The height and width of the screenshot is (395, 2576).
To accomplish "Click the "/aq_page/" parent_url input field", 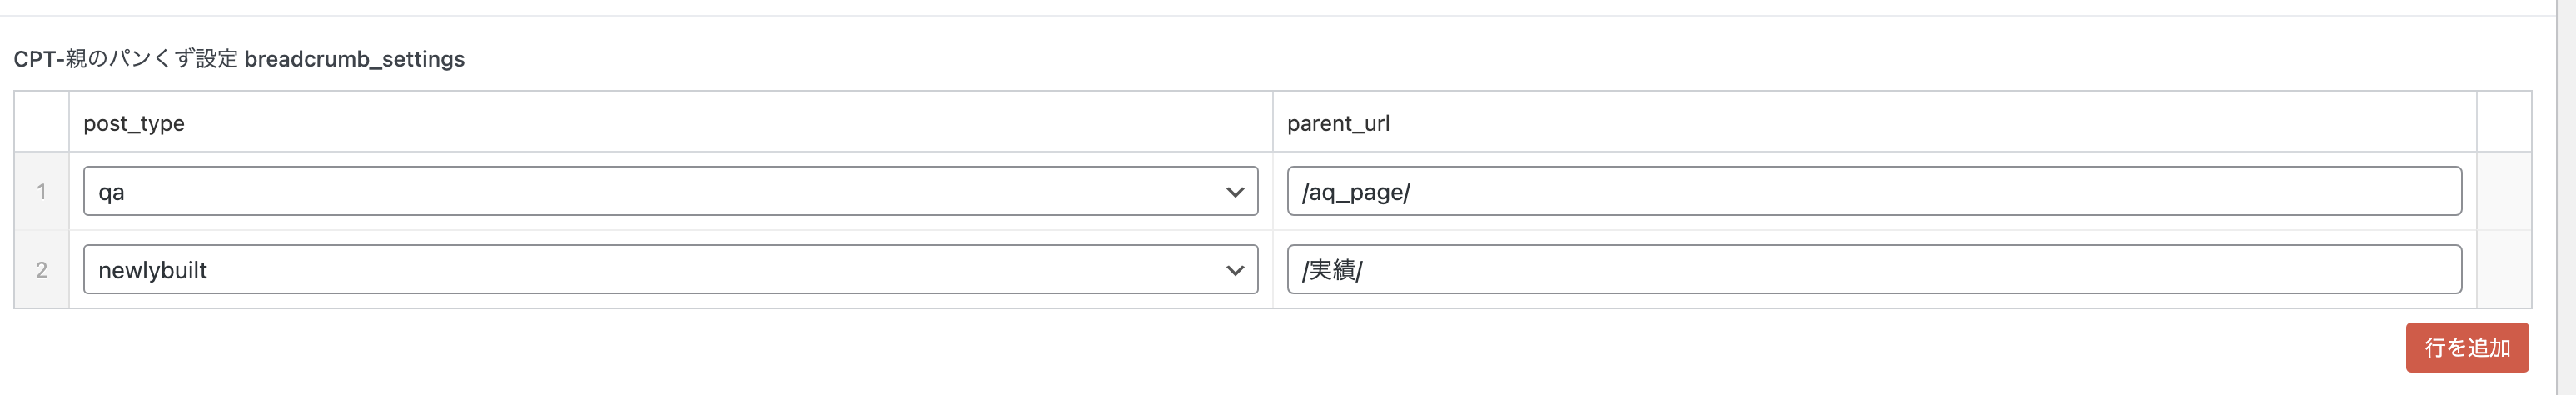I will click(1873, 191).
